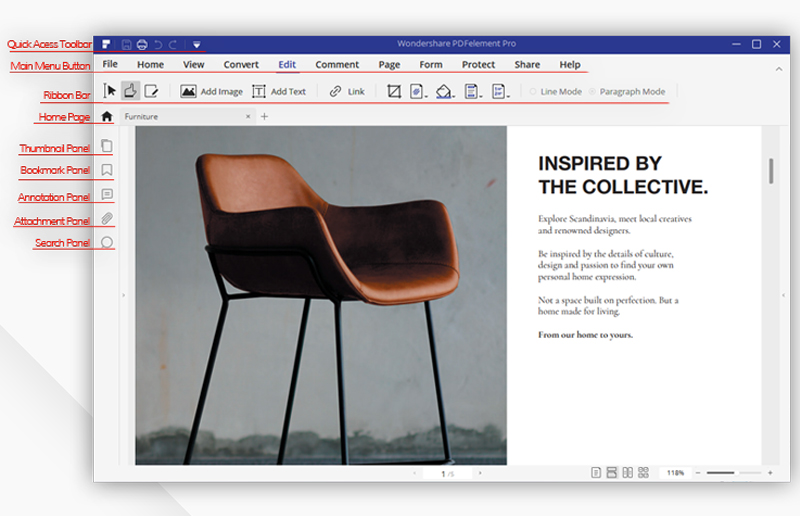Image resolution: width=800 pixels, height=516 pixels.
Task: Open the Thumbnail panel icon
Action: [107, 146]
